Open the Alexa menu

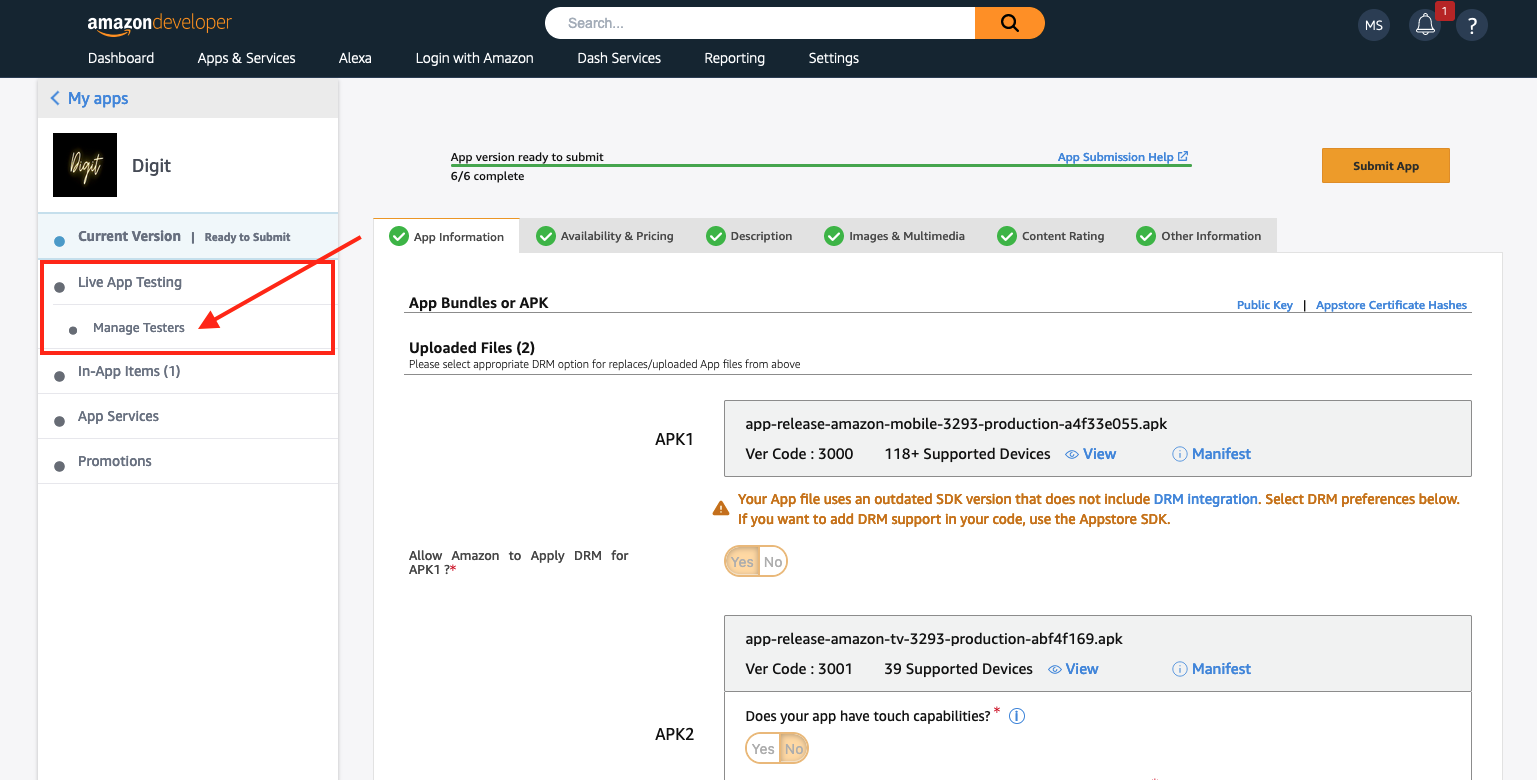pyautogui.click(x=355, y=58)
